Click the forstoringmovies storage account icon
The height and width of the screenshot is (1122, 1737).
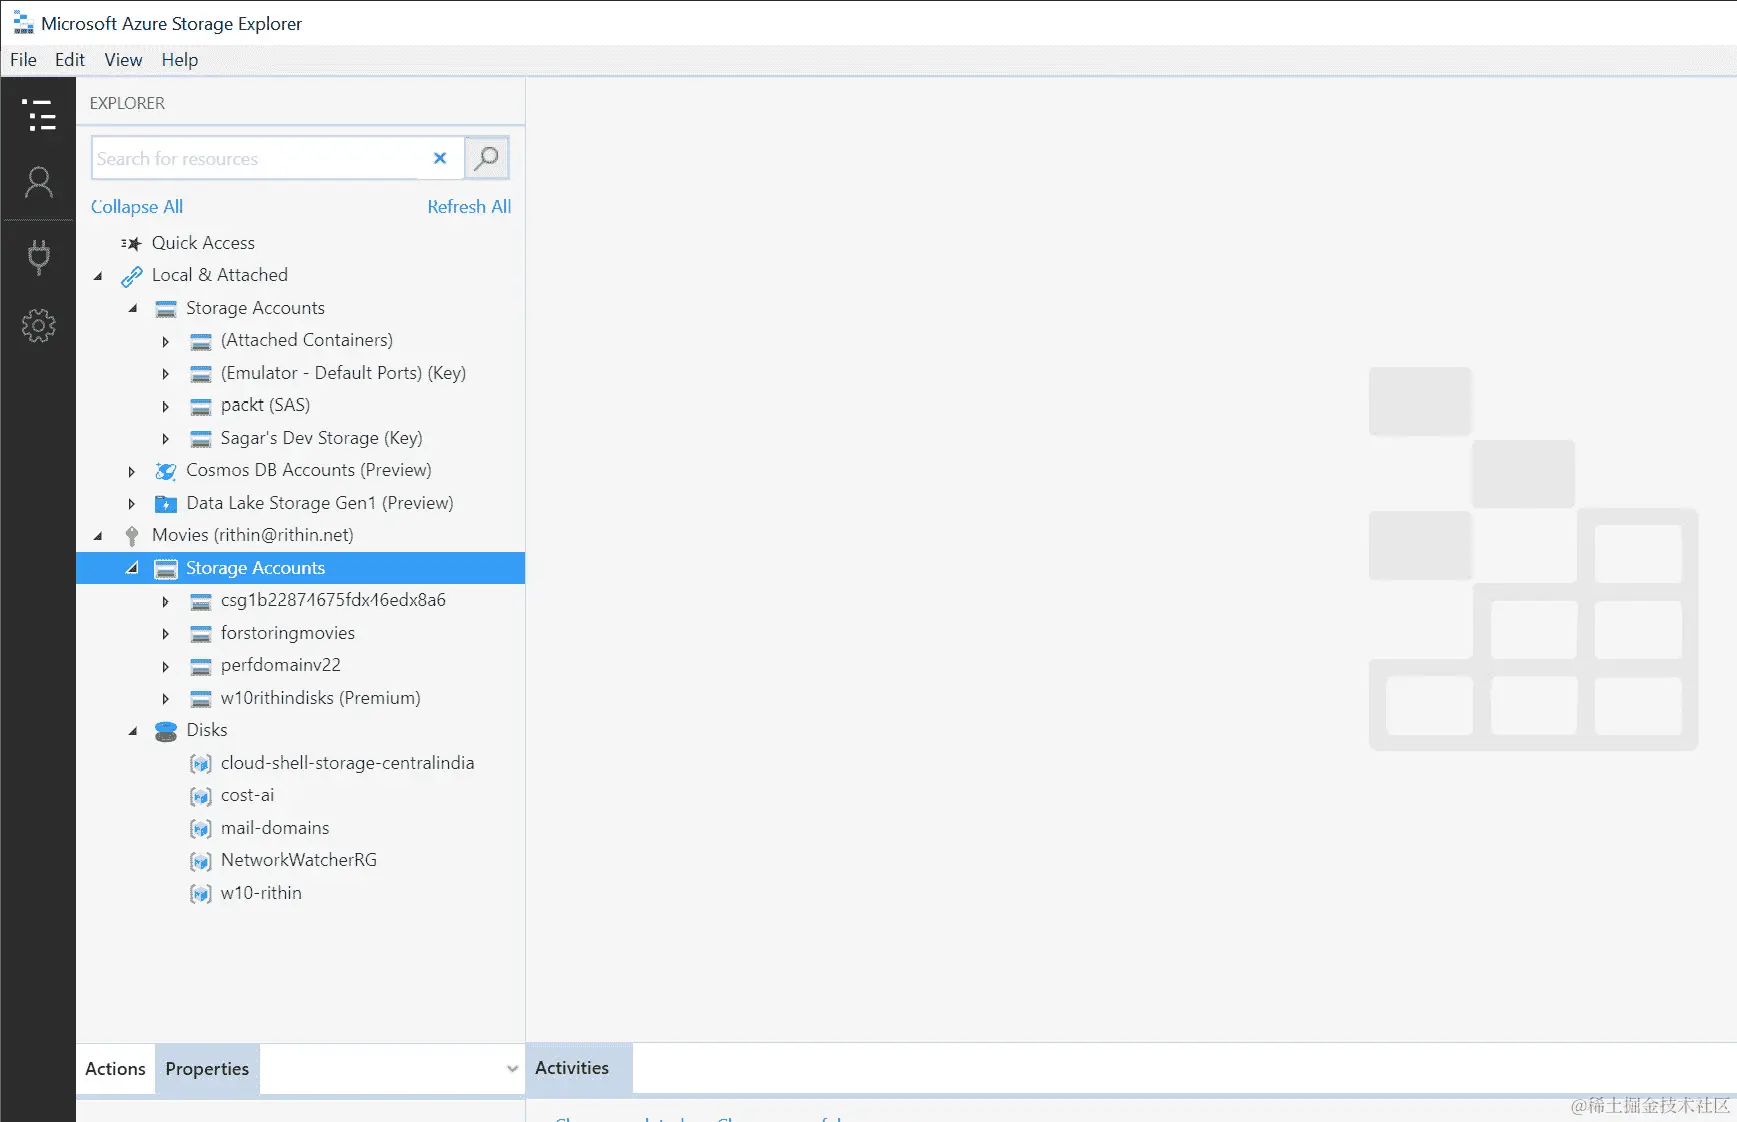201,634
